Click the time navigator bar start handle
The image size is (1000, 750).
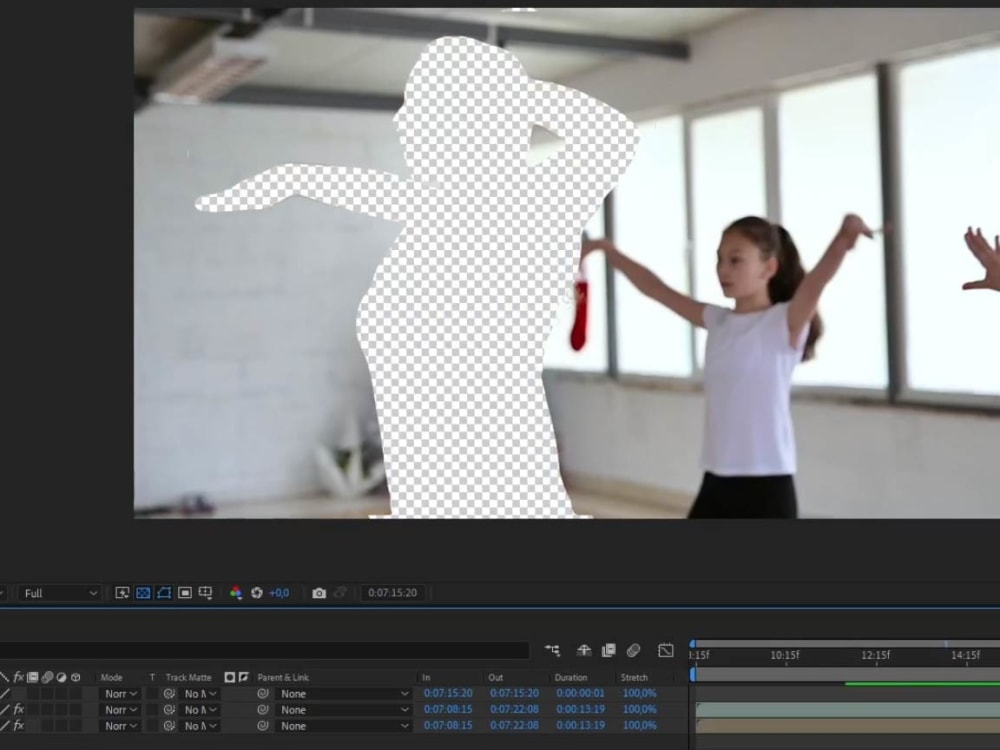[x=693, y=644]
